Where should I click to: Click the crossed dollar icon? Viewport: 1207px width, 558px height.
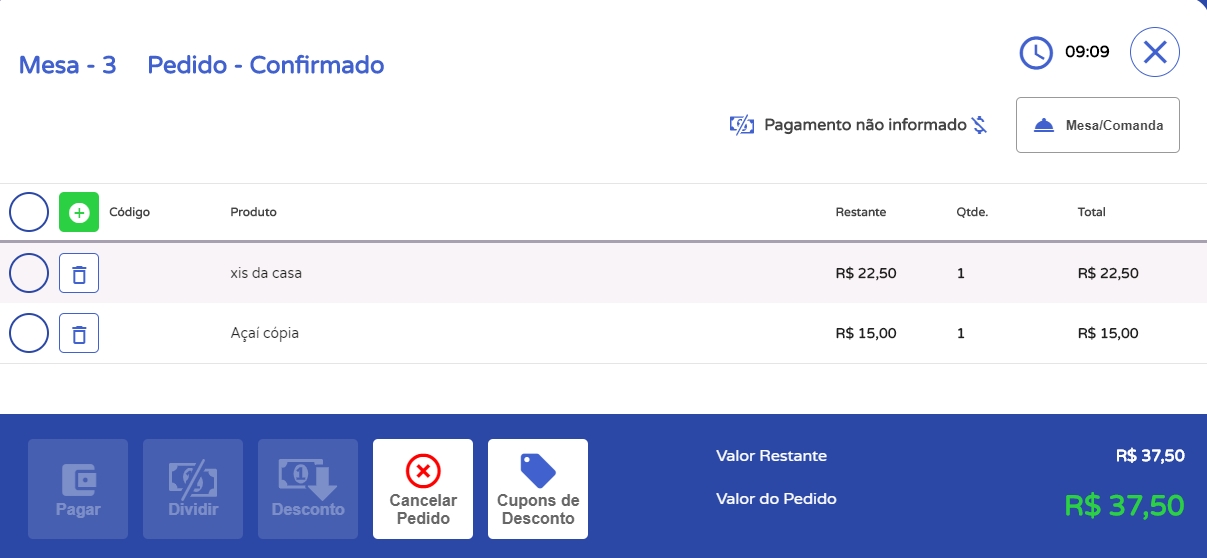click(979, 125)
